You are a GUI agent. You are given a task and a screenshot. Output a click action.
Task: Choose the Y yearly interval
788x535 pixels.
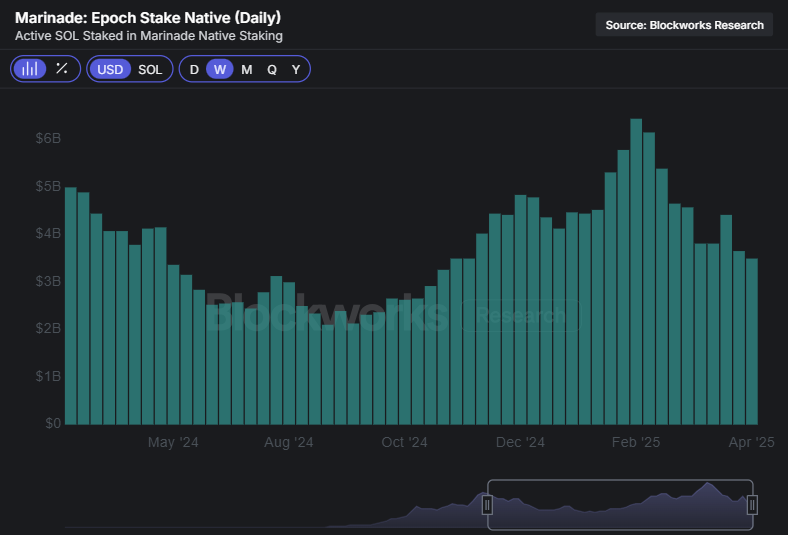click(296, 69)
